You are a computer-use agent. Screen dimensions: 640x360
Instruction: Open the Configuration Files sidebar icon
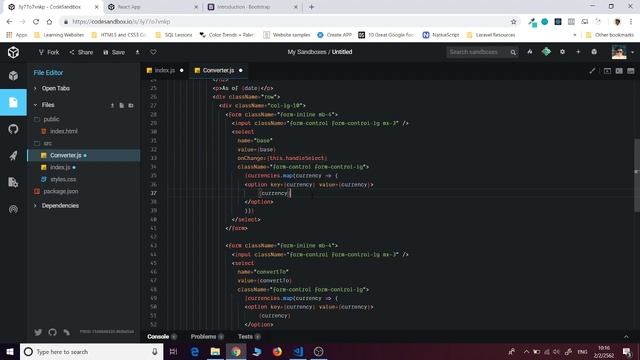(13, 182)
